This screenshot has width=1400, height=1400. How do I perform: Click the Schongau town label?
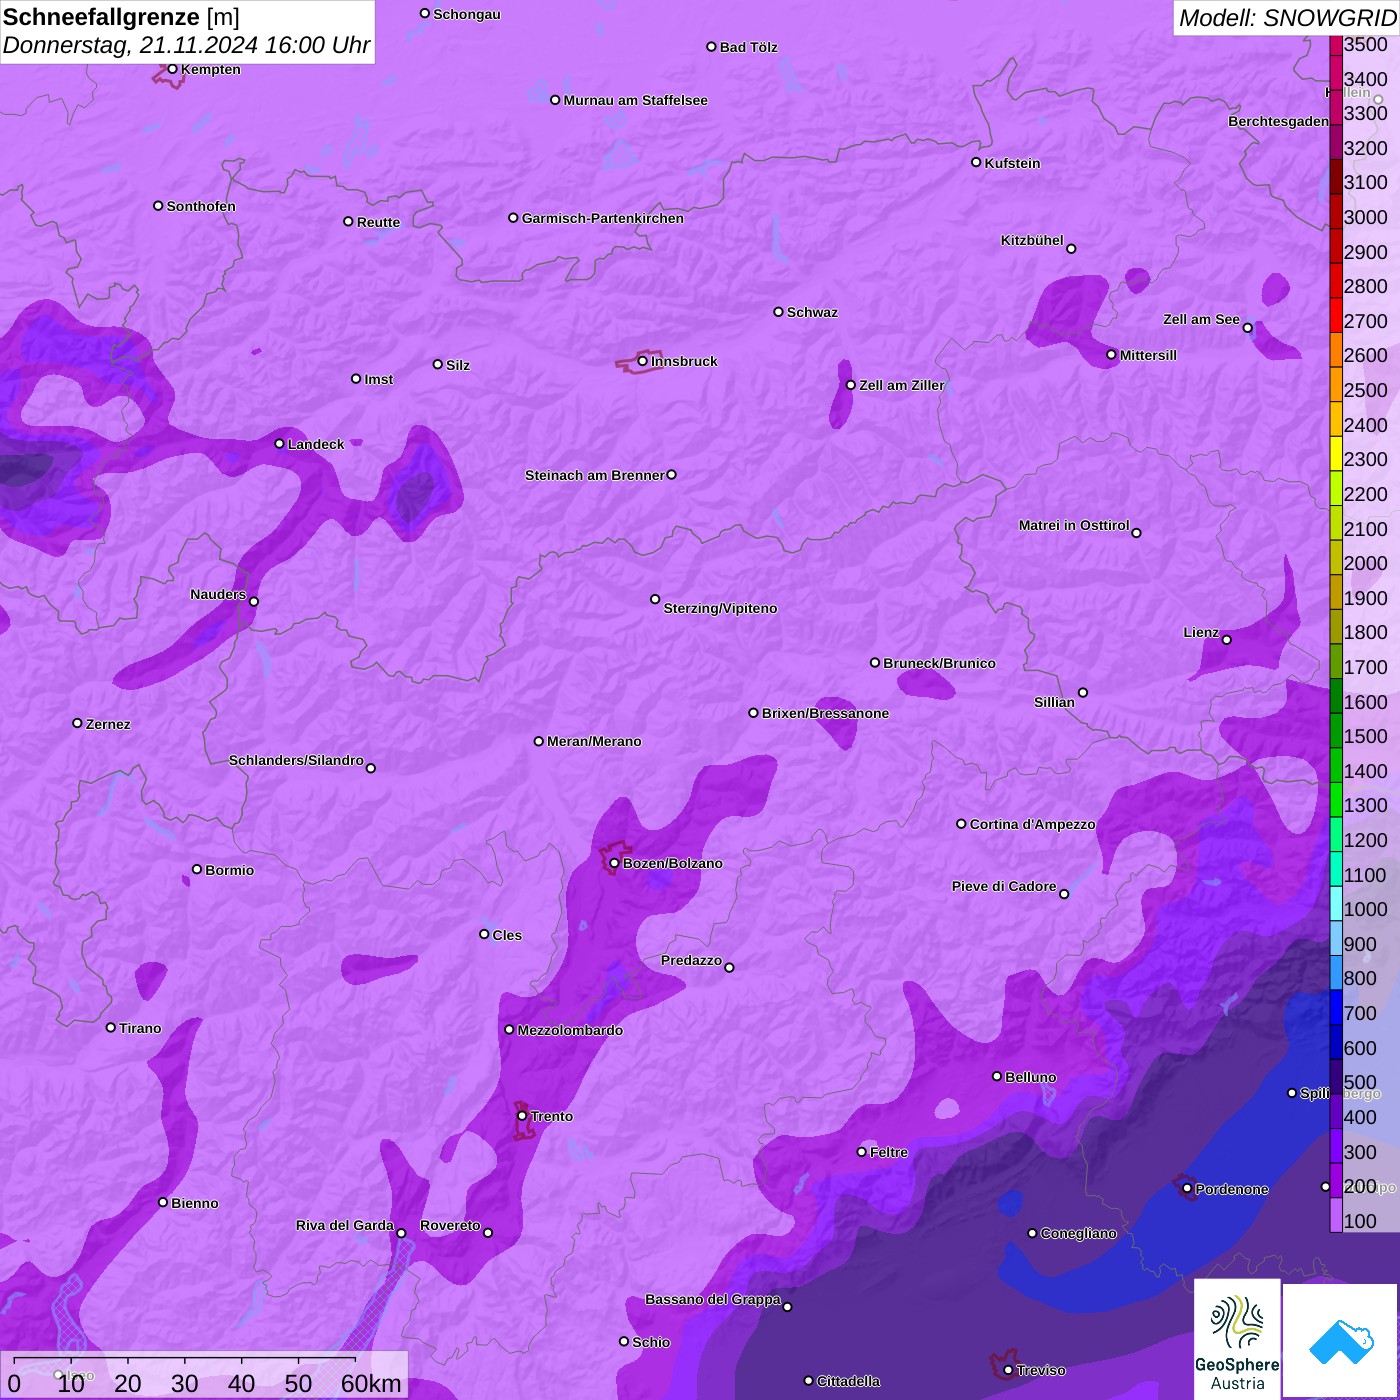point(467,14)
